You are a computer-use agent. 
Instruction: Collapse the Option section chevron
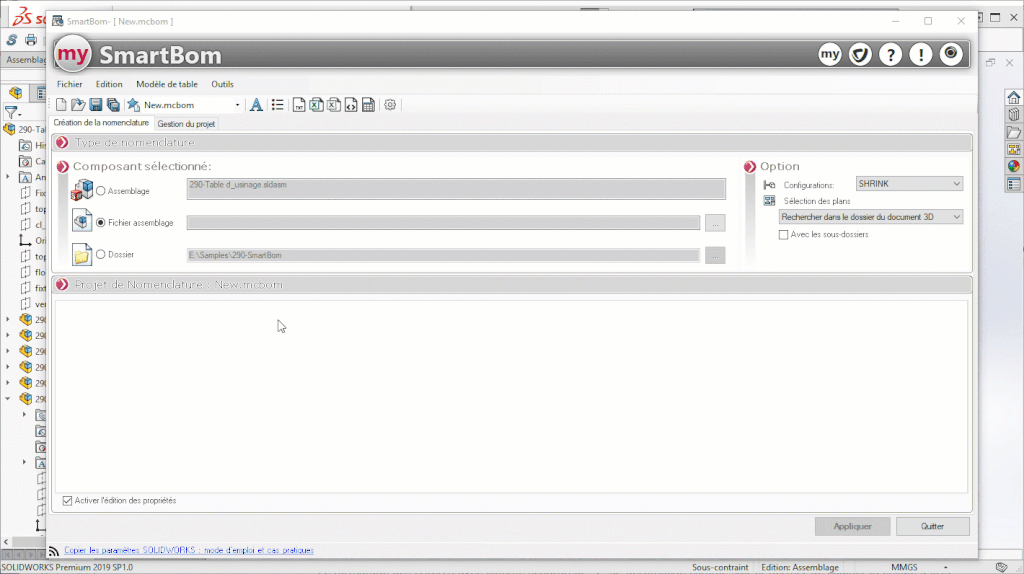(750, 167)
